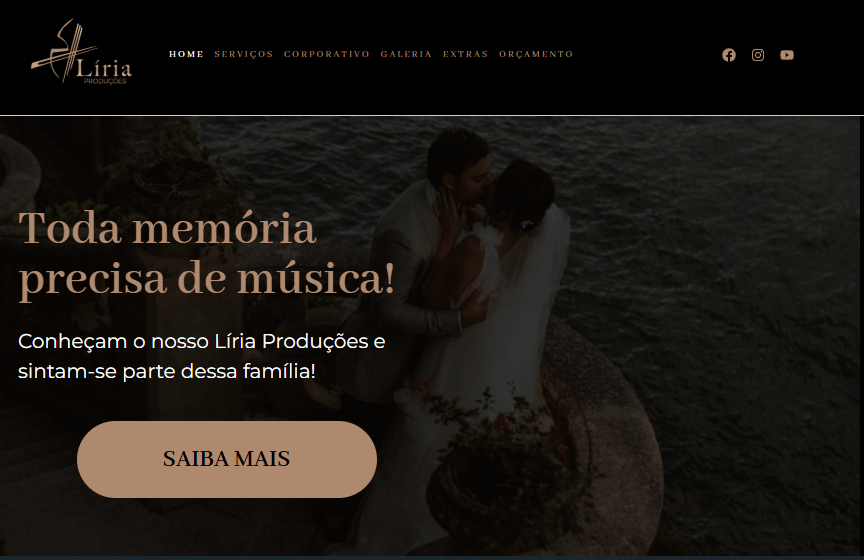The width and height of the screenshot is (864, 560).
Task: Click the 'Toda memória' heading line
Action: click(168, 228)
